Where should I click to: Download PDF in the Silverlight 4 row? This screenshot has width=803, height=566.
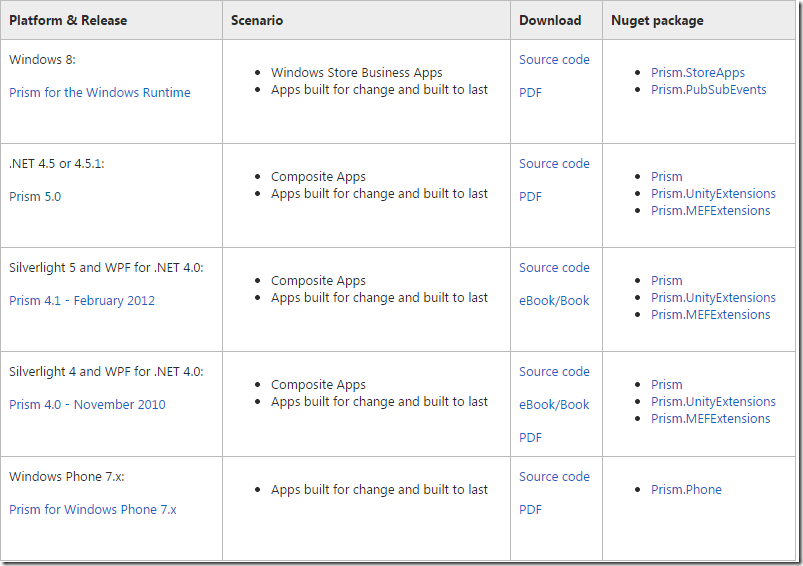click(530, 437)
